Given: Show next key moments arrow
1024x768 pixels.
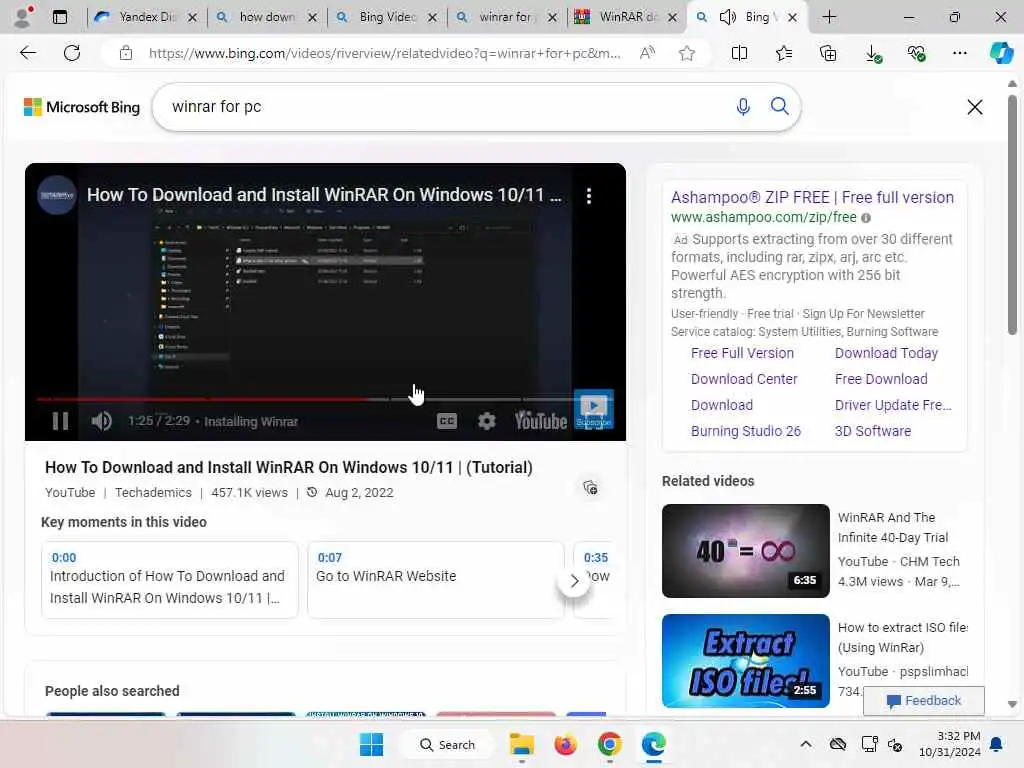Looking at the screenshot, I should pos(574,581).
